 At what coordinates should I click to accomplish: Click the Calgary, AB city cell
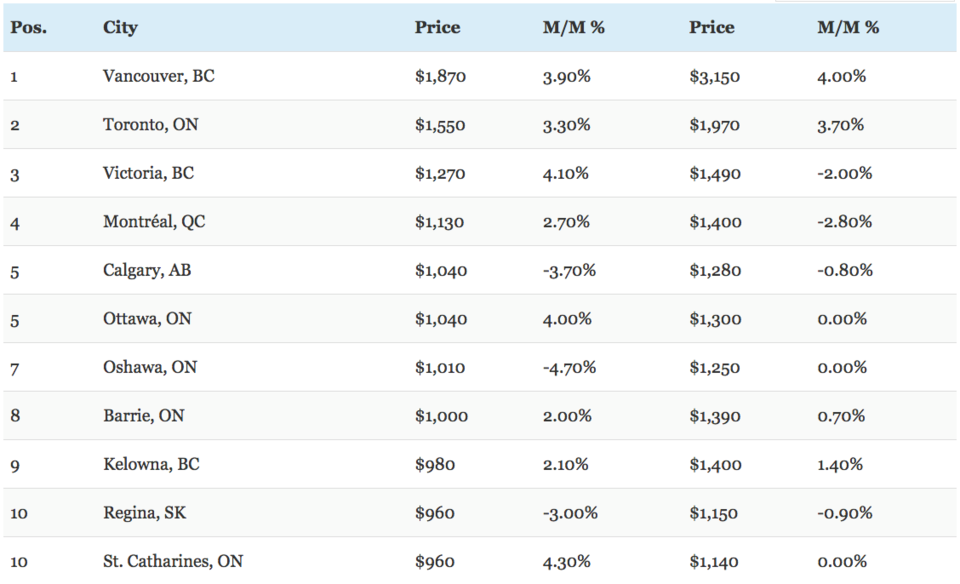tap(147, 270)
